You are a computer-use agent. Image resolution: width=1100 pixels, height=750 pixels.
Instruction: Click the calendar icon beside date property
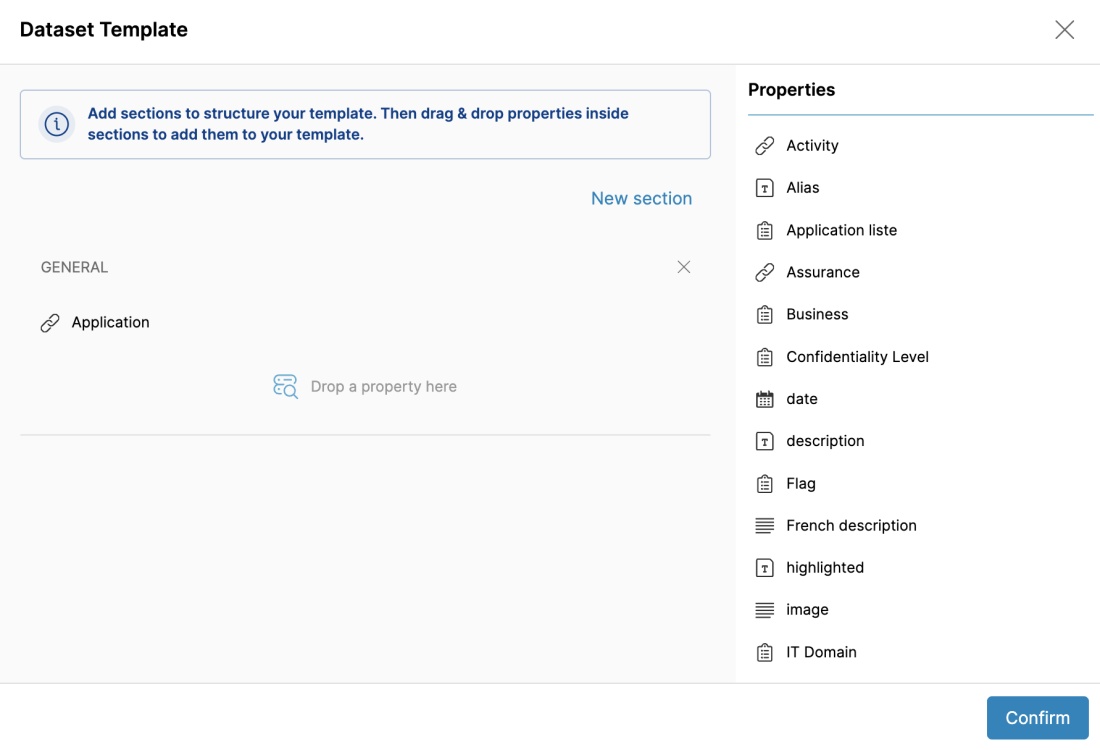[x=765, y=399]
